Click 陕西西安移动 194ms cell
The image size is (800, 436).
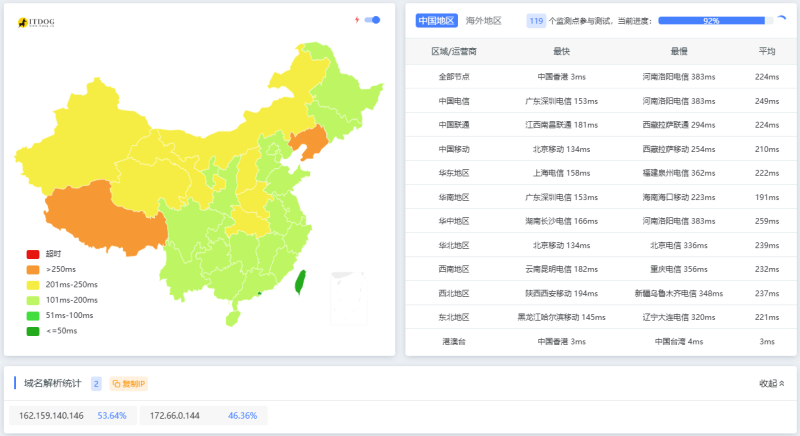click(x=561, y=293)
